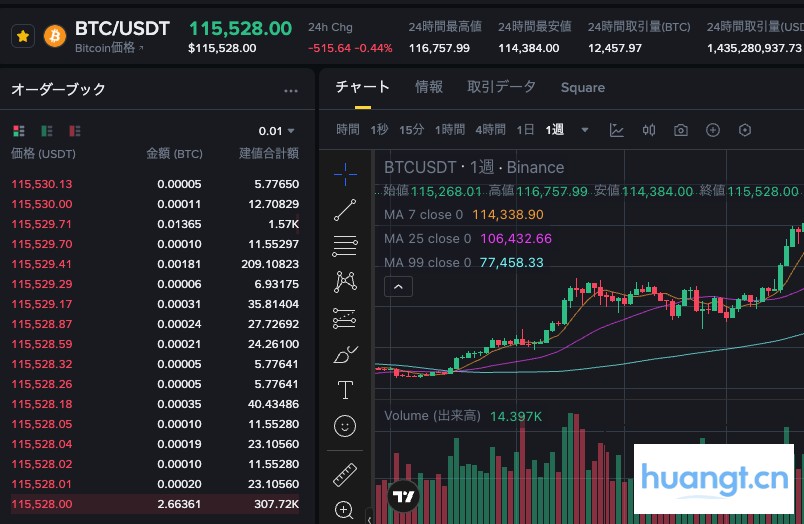The width and height of the screenshot is (804, 524).
Task: Click ask price 115,530.13 row
Action: (155, 184)
